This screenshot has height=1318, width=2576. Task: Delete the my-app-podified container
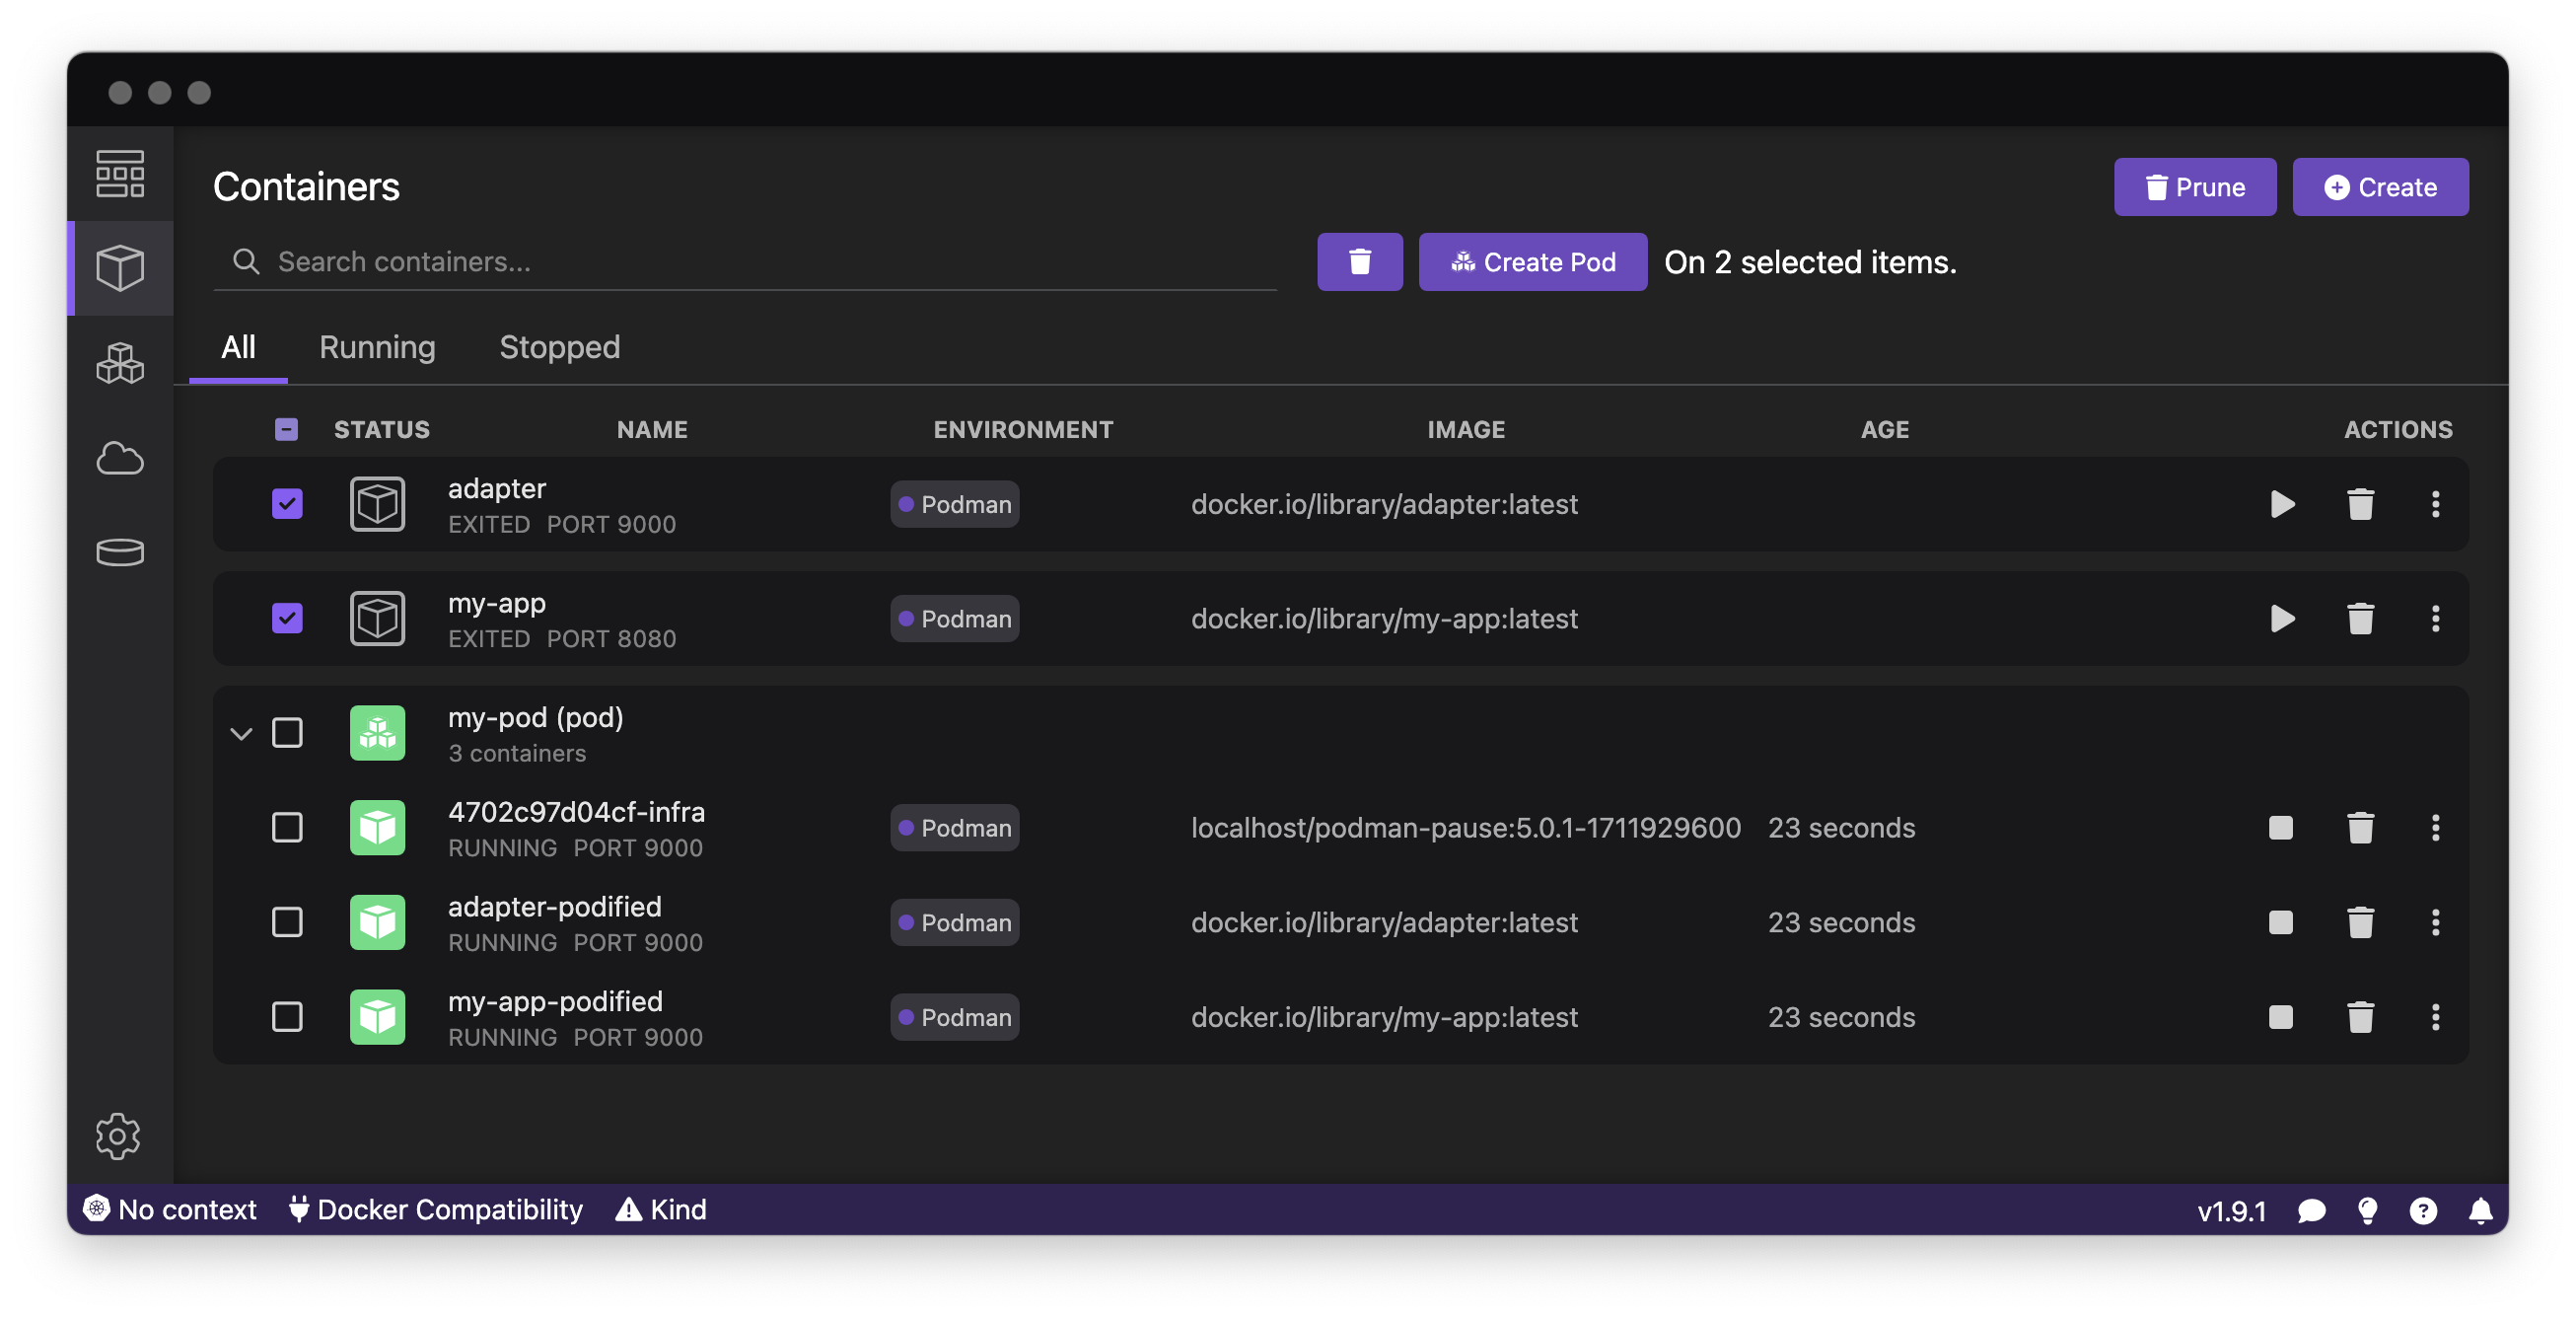2360,1017
